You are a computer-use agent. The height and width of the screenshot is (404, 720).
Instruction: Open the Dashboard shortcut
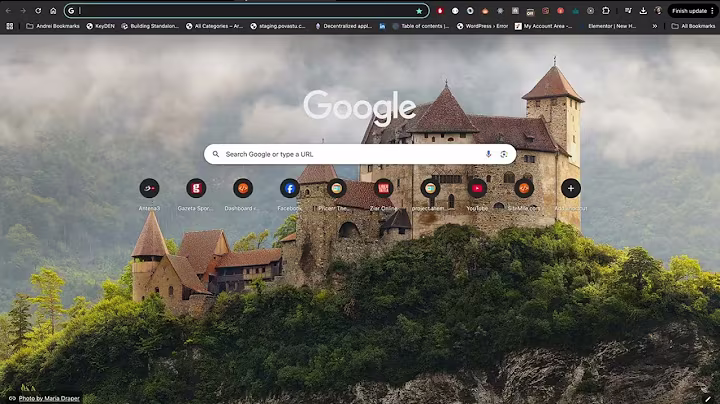pyautogui.click(x=243, y=194)
